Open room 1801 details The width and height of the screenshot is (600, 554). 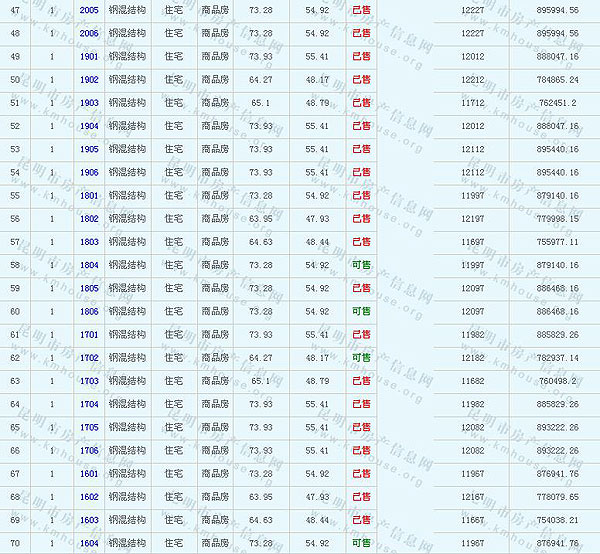pos(89,195)
